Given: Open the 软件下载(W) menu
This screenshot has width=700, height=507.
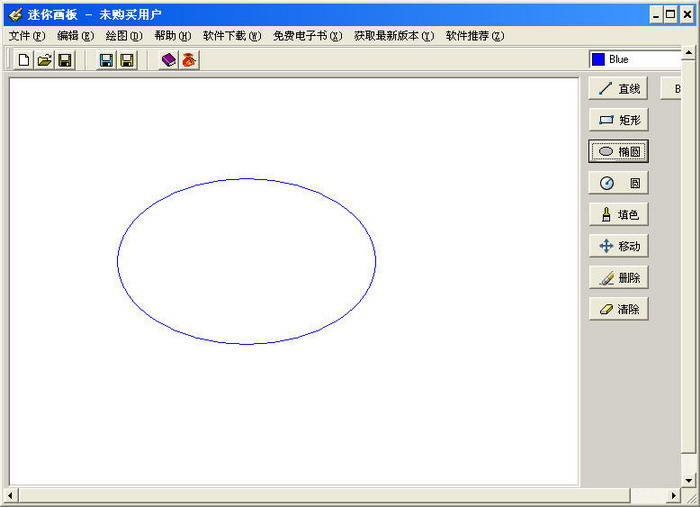Looking at the screenshot, I should tap(232, 36).
